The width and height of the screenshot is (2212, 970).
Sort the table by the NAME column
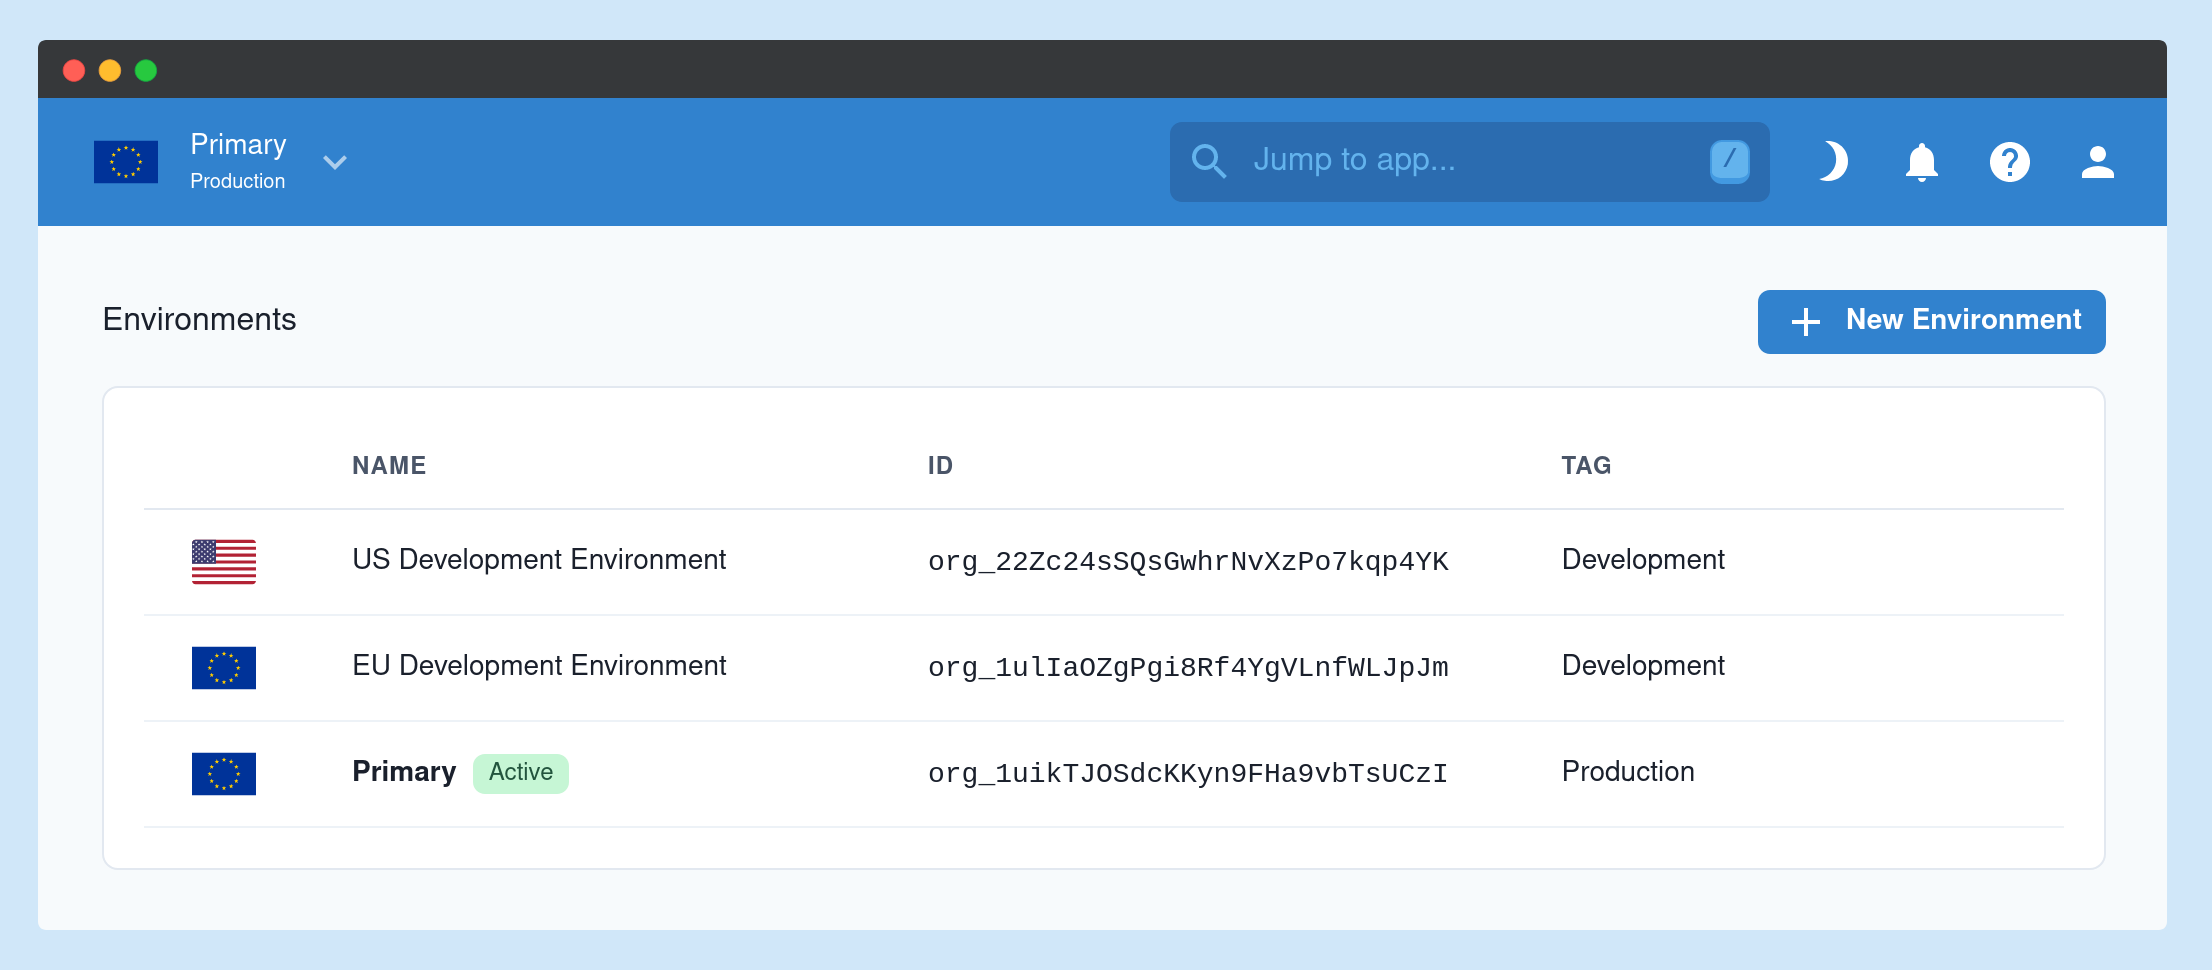tap(389, 465)
